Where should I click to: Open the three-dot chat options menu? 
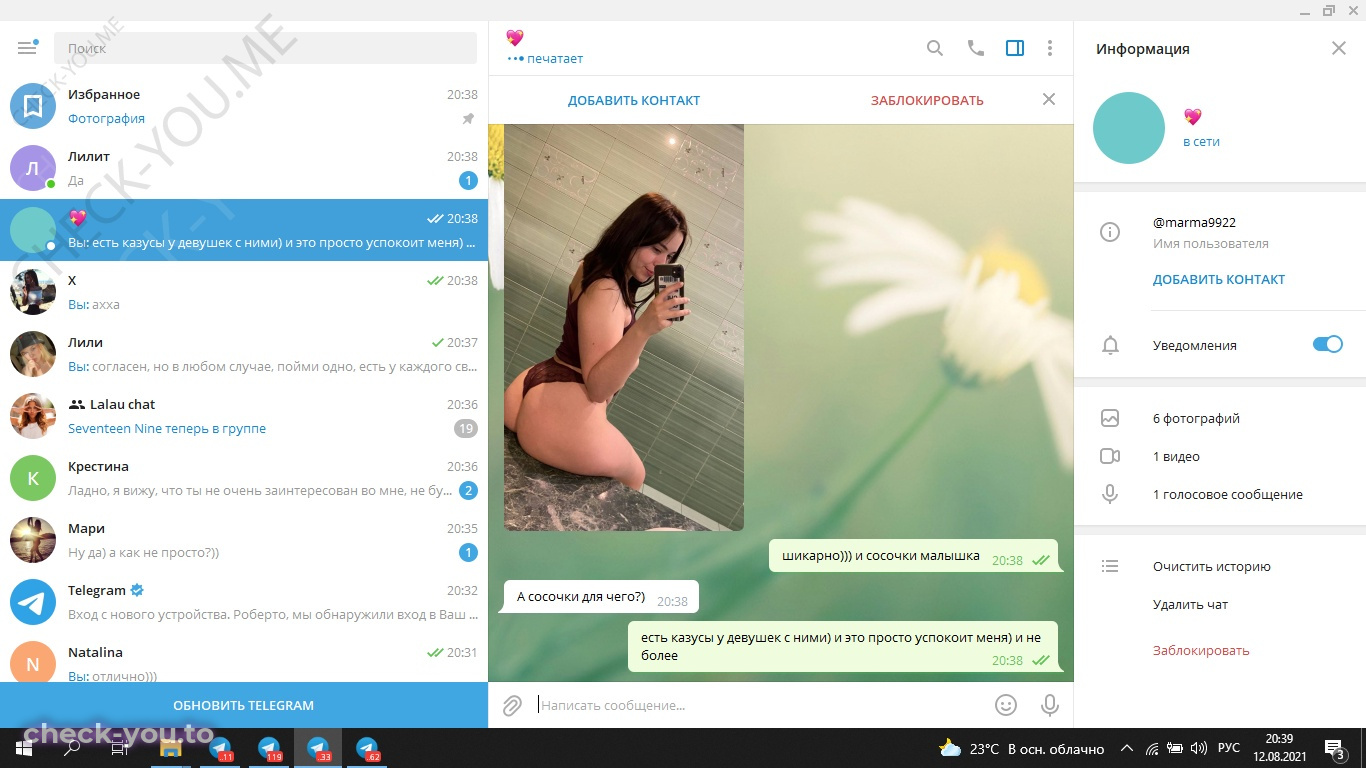[x=1050, y=48]
